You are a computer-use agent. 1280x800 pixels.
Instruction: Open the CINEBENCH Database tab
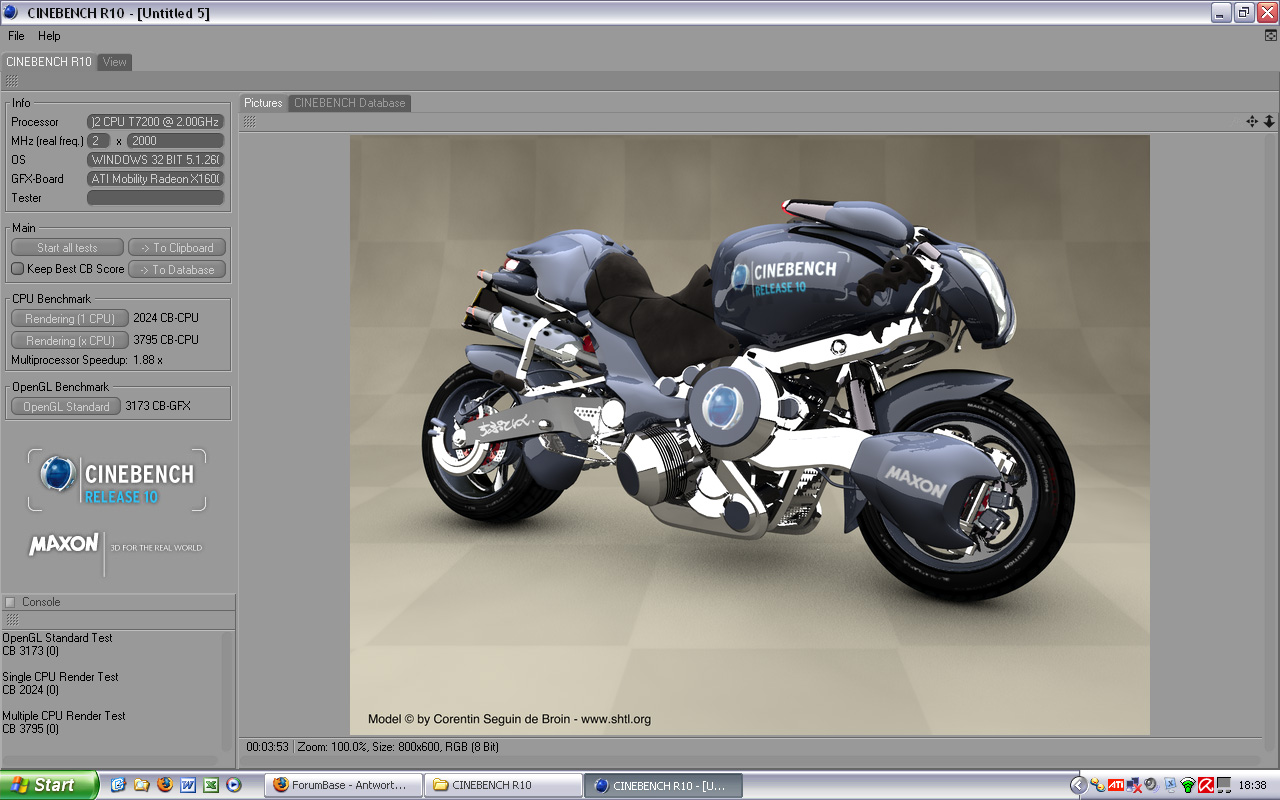350,103
